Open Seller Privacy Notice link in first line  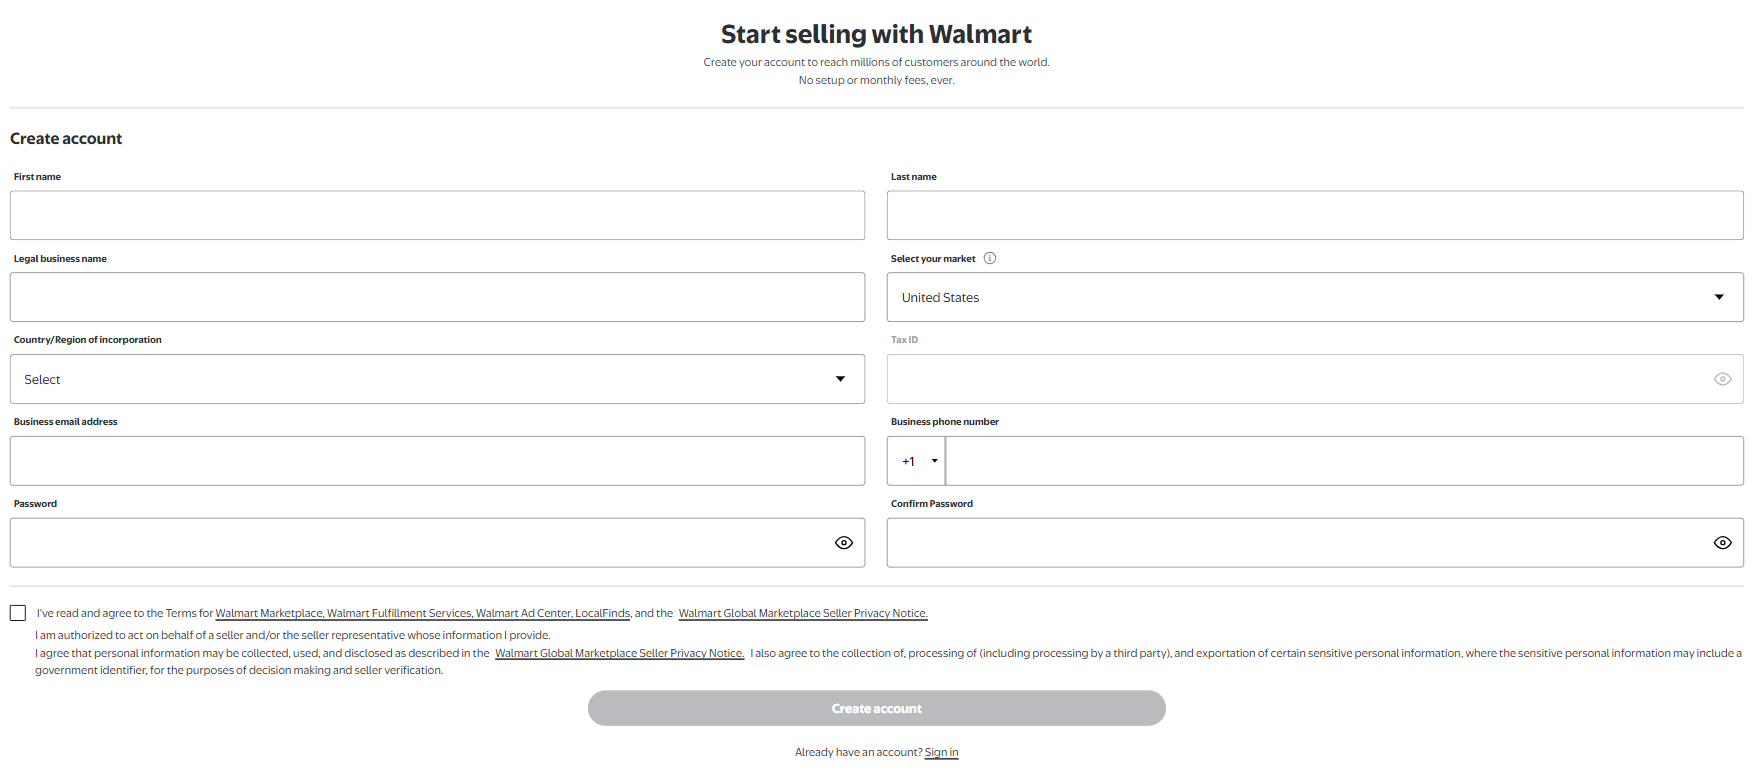[x=803, y=613]
